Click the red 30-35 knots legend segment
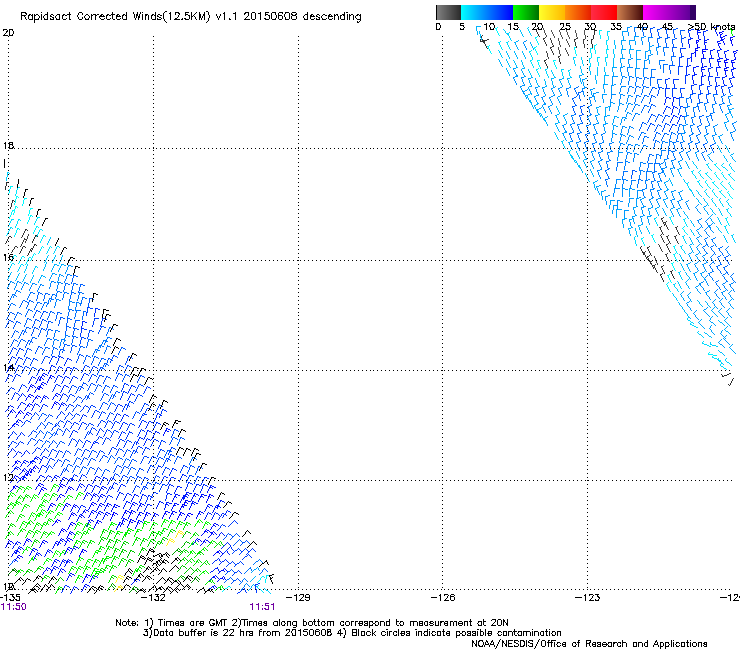 tap(604, 12)
